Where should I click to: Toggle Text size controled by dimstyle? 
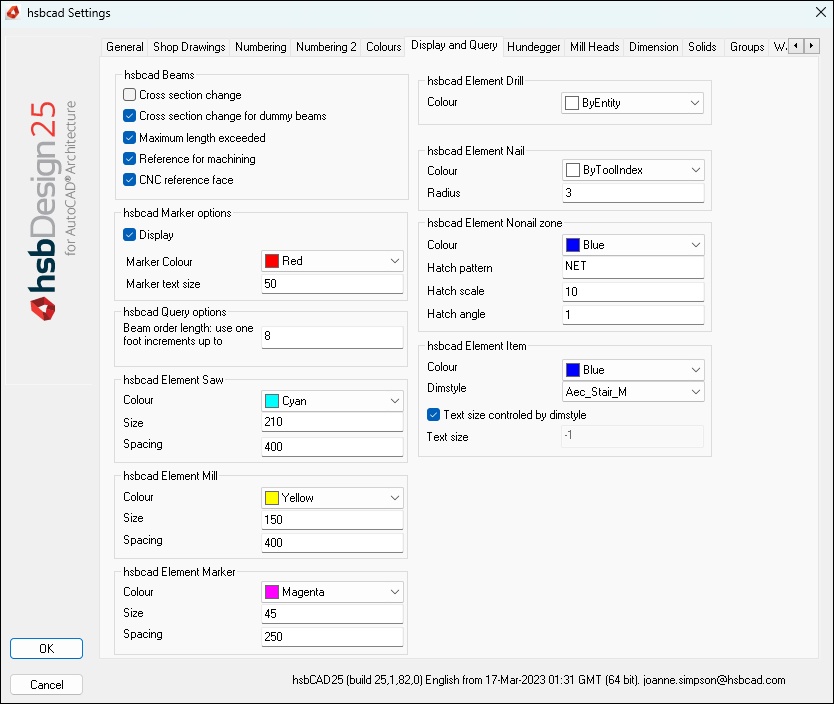pyautogui.click(x=433, y=415)
